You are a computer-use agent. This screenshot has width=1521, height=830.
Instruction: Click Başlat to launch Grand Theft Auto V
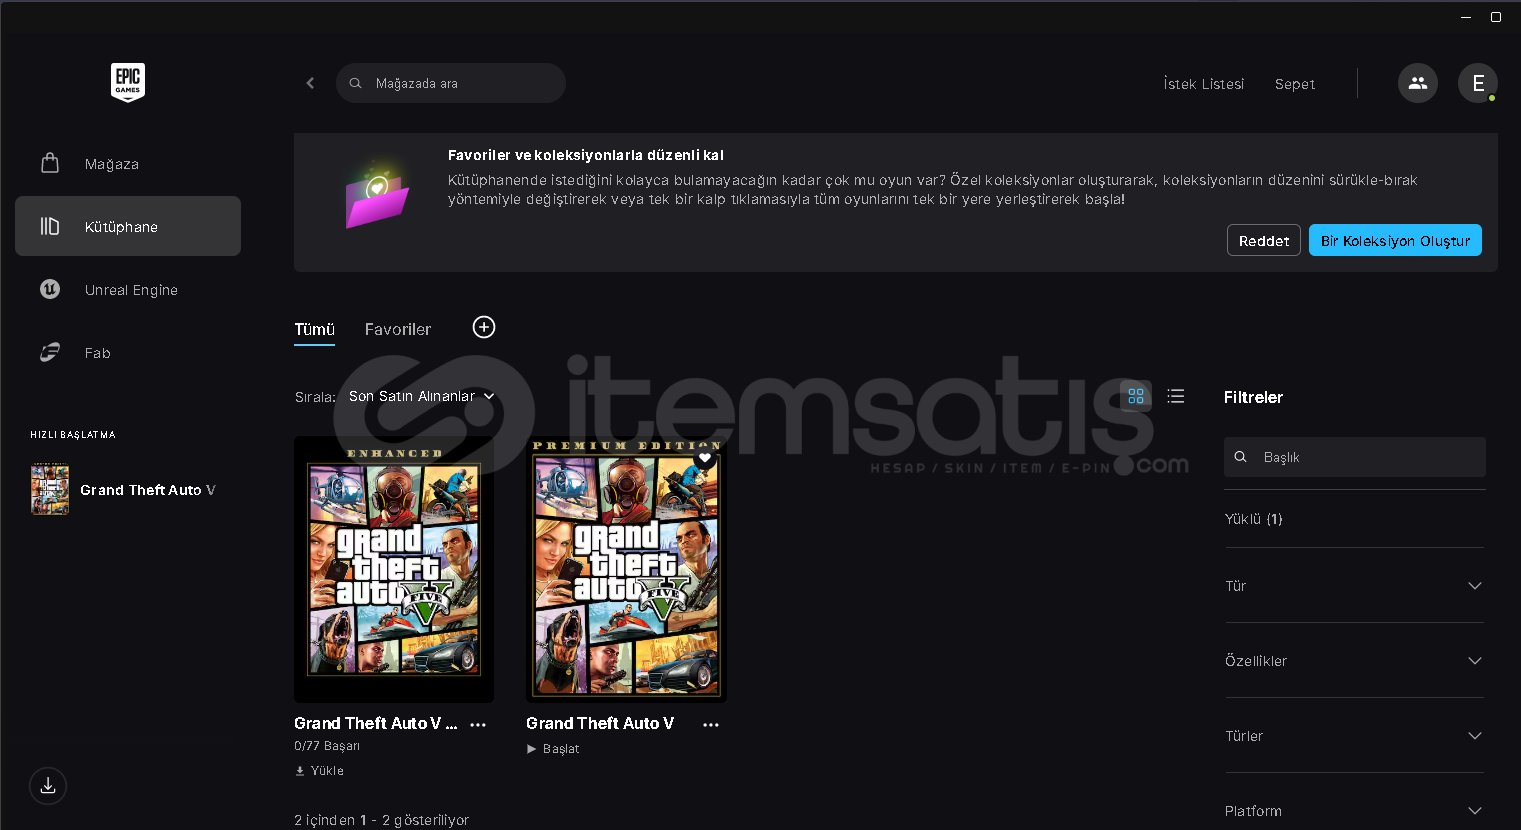[553, 749]
